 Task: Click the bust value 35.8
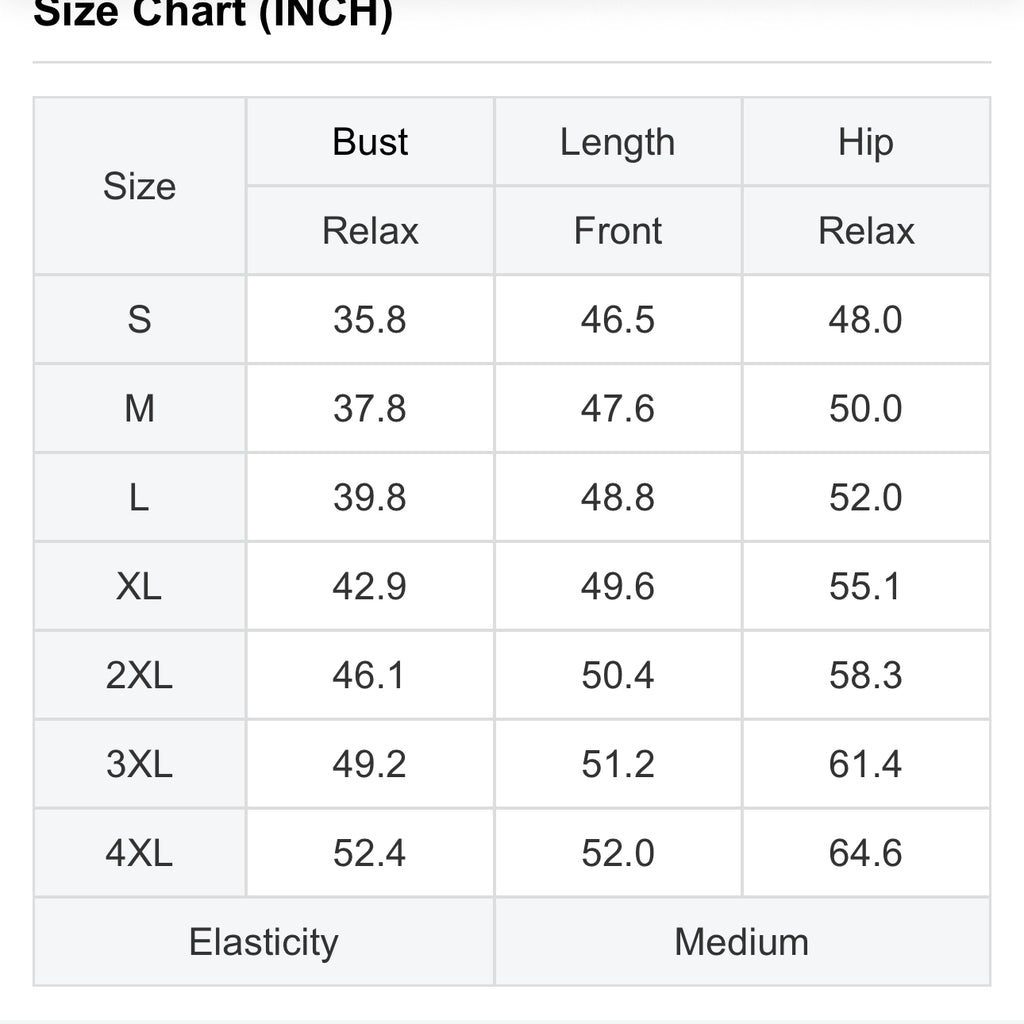point(370,319)
